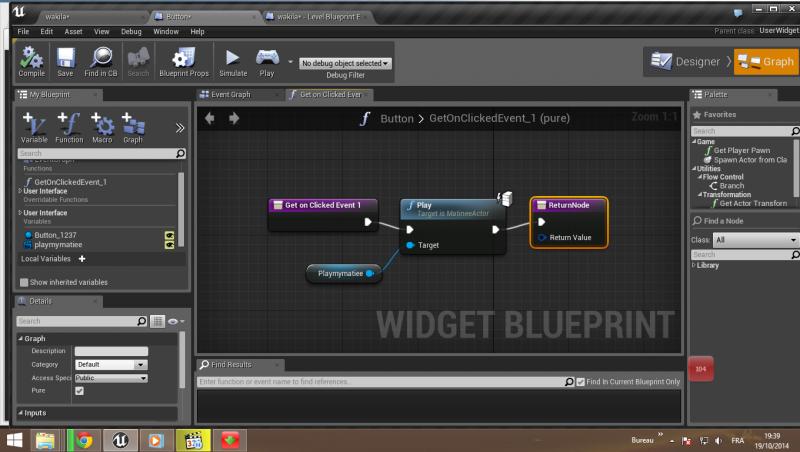
Task: Toggle playmymatiee variable visibility
Action: click(169, 245)
